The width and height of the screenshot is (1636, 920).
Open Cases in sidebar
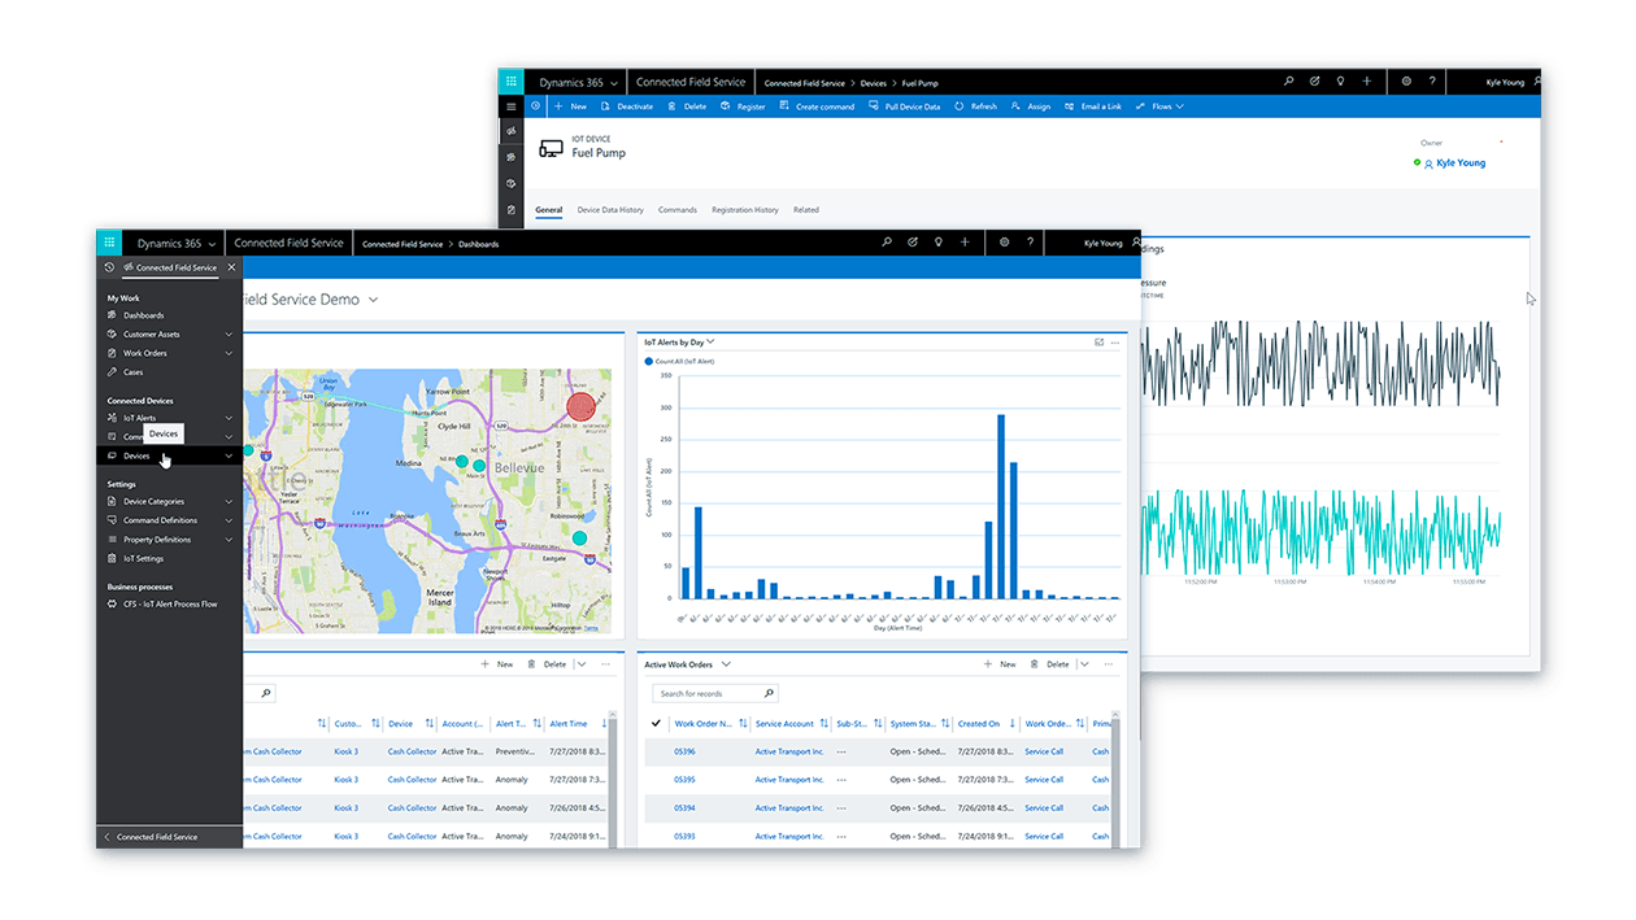[133, 372]
